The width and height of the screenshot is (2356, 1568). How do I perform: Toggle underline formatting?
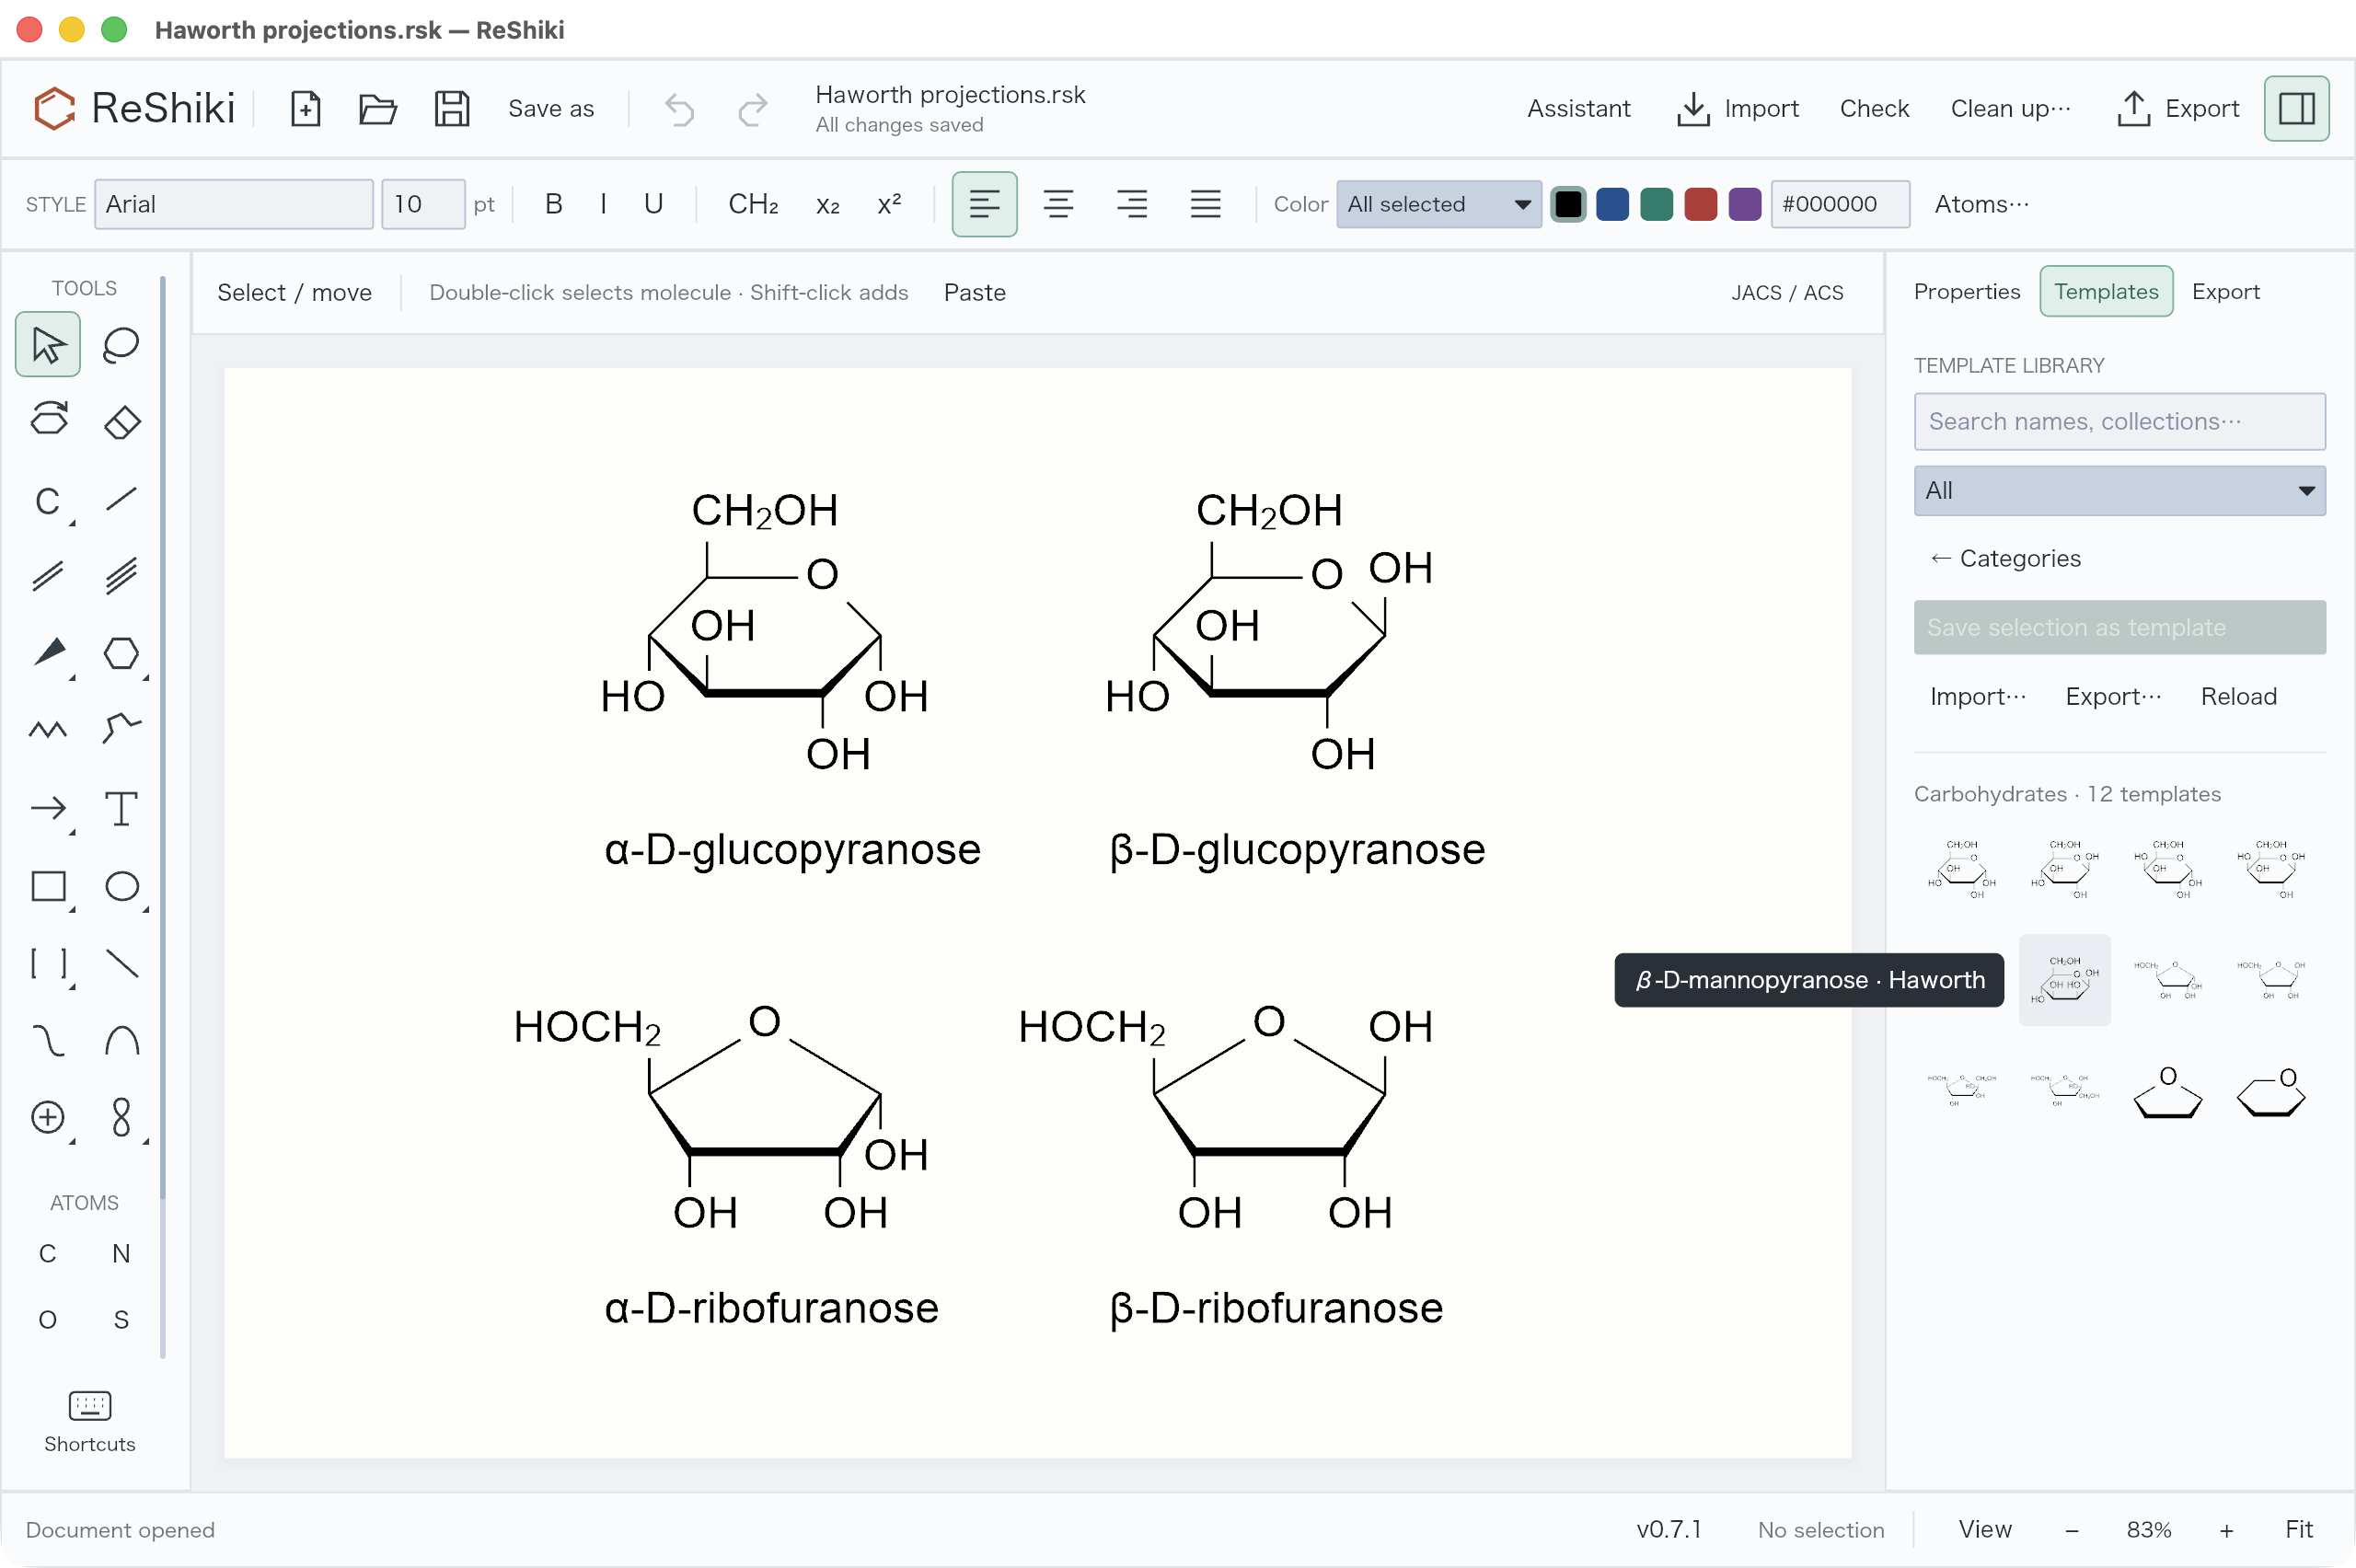click(653, 204)
